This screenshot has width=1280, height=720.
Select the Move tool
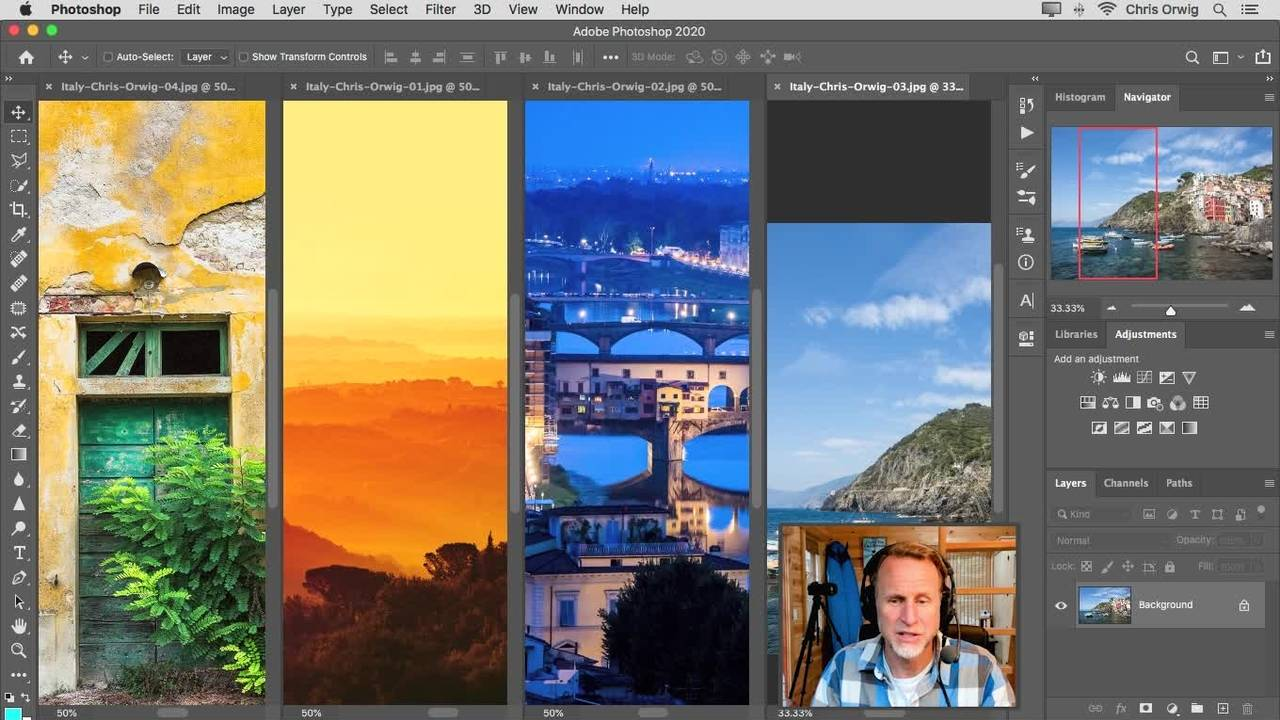pos(19,112)
